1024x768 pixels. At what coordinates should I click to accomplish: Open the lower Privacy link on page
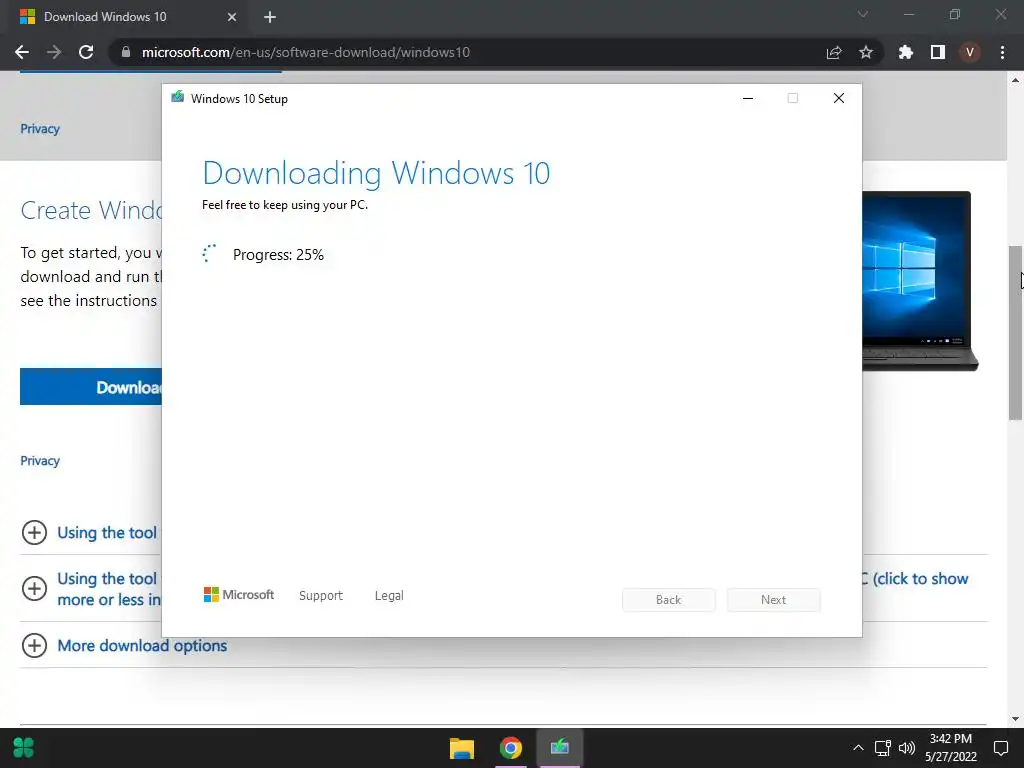(40, 460)
